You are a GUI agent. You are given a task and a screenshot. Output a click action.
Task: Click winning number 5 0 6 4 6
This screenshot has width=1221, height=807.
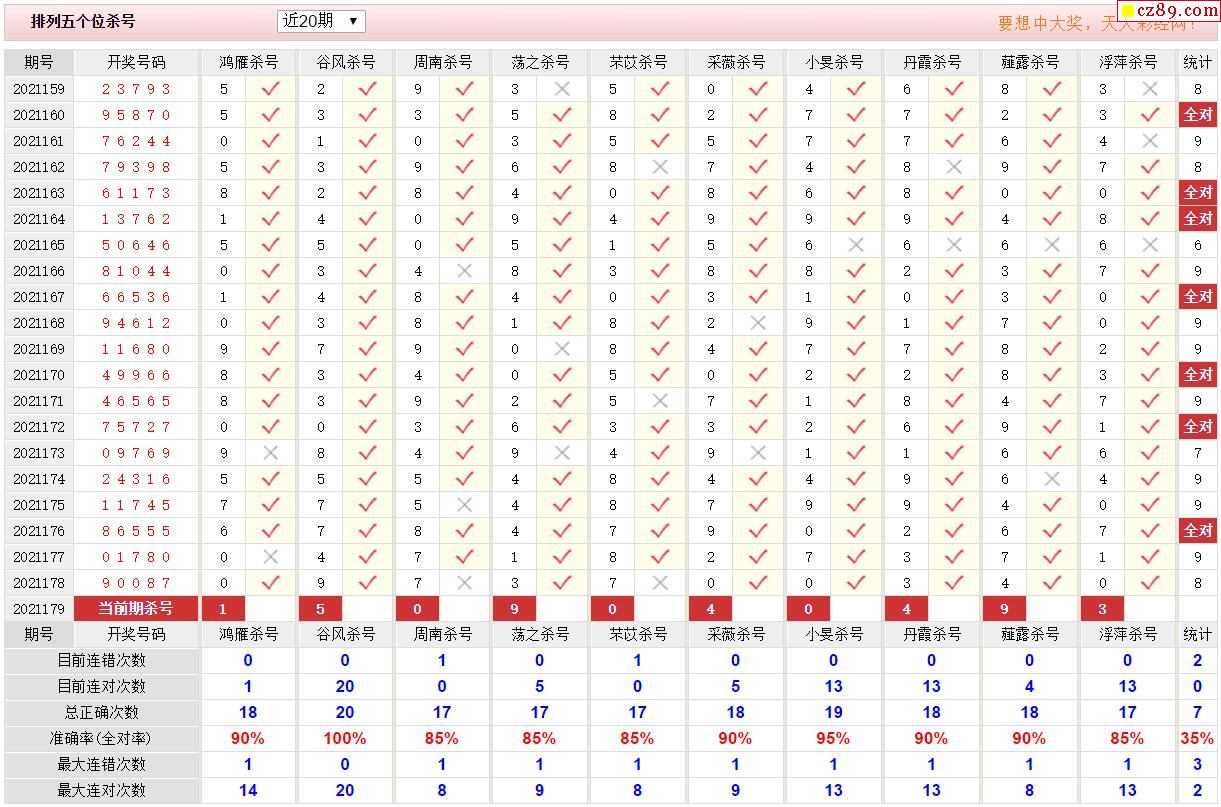[137, 245]
